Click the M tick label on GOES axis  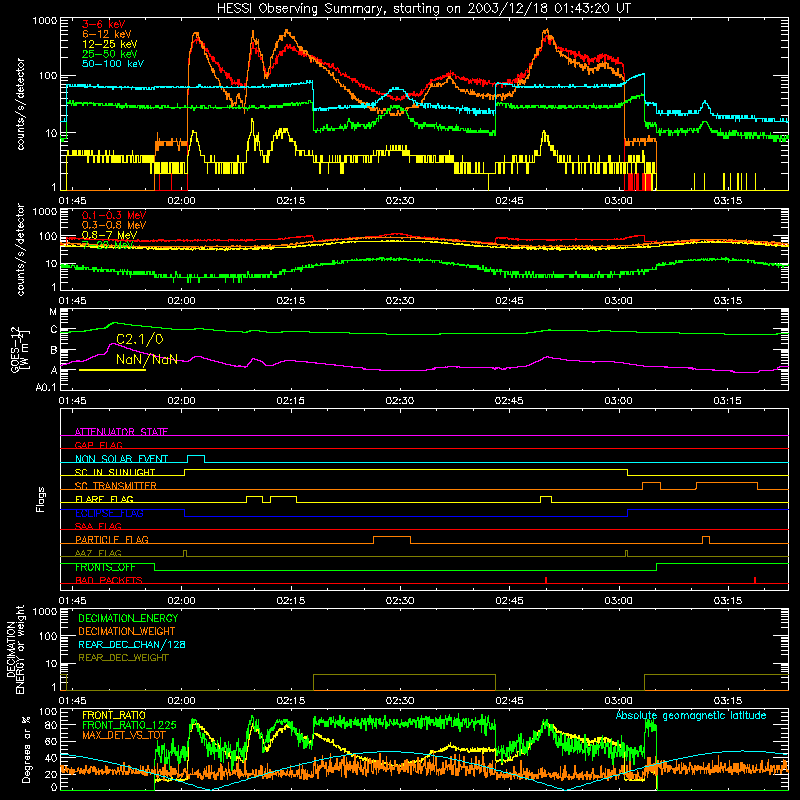[x=53, y=311]
